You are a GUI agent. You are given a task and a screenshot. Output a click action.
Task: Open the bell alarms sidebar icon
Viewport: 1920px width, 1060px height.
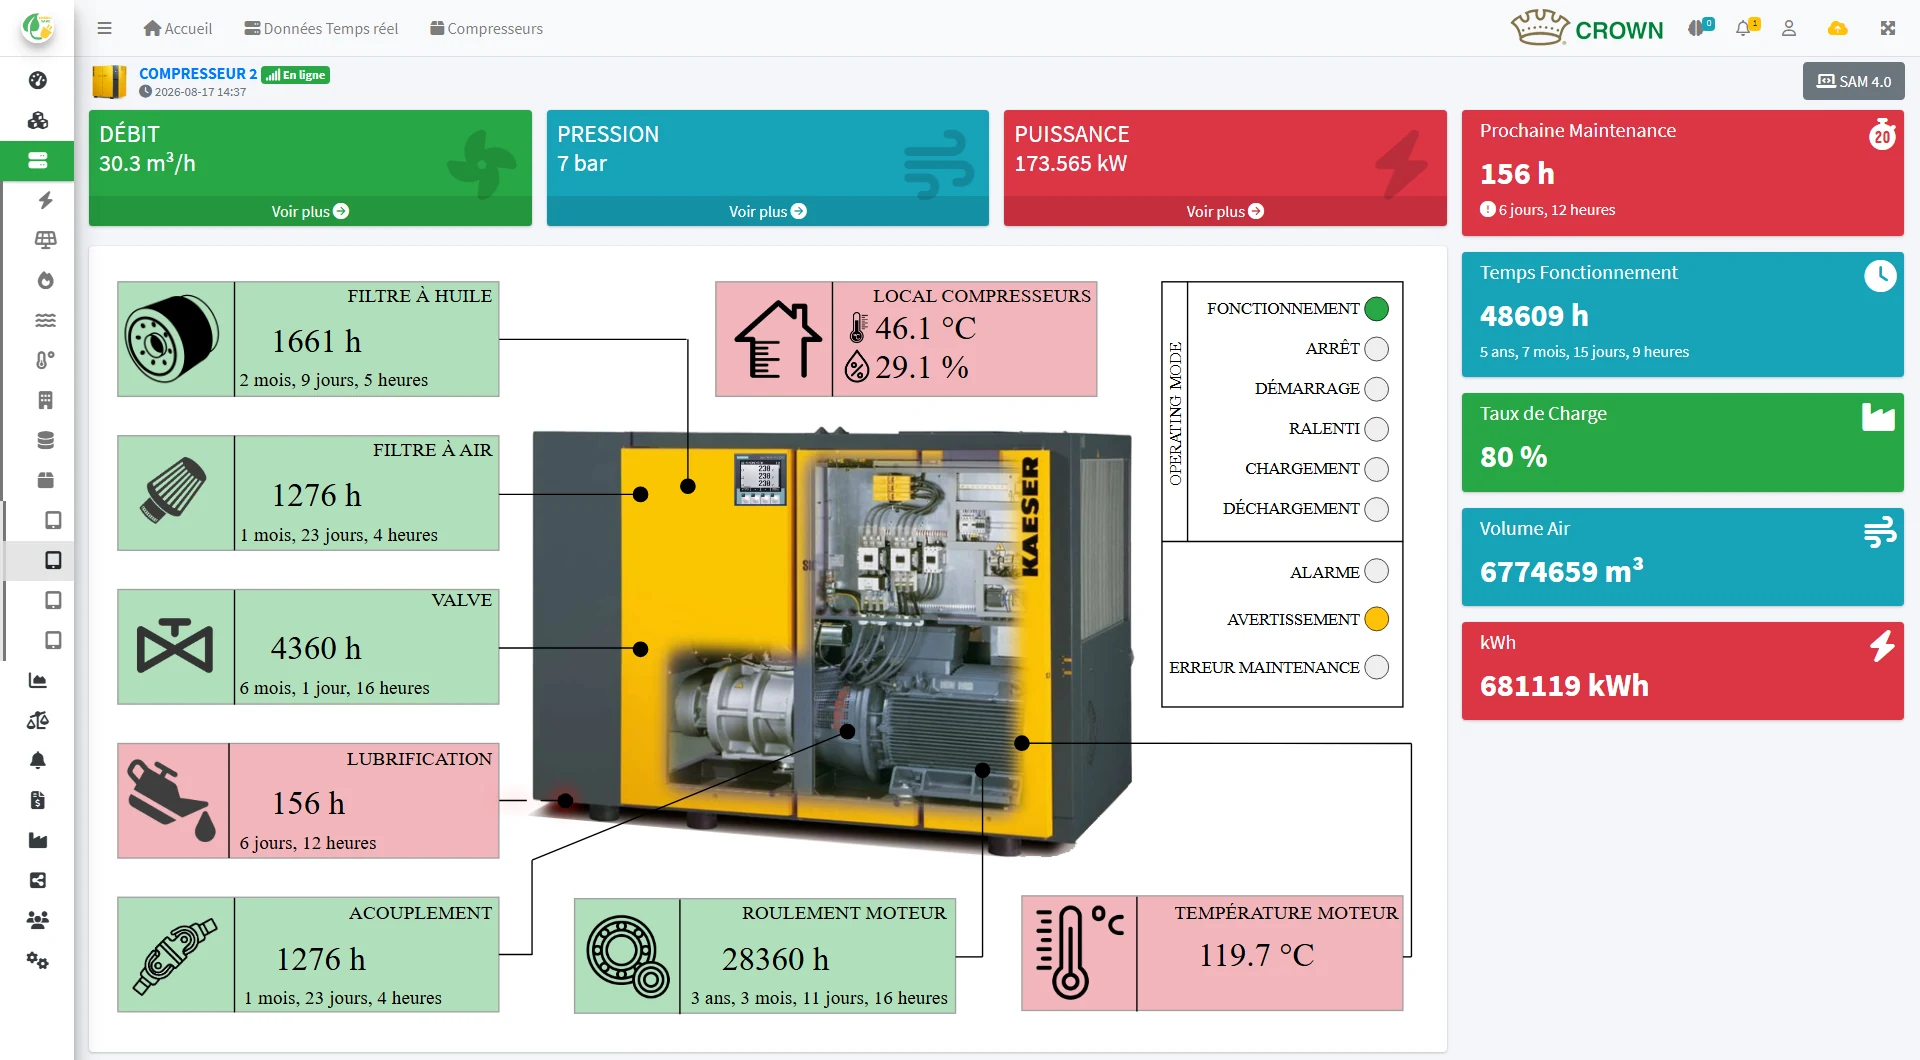38,760
